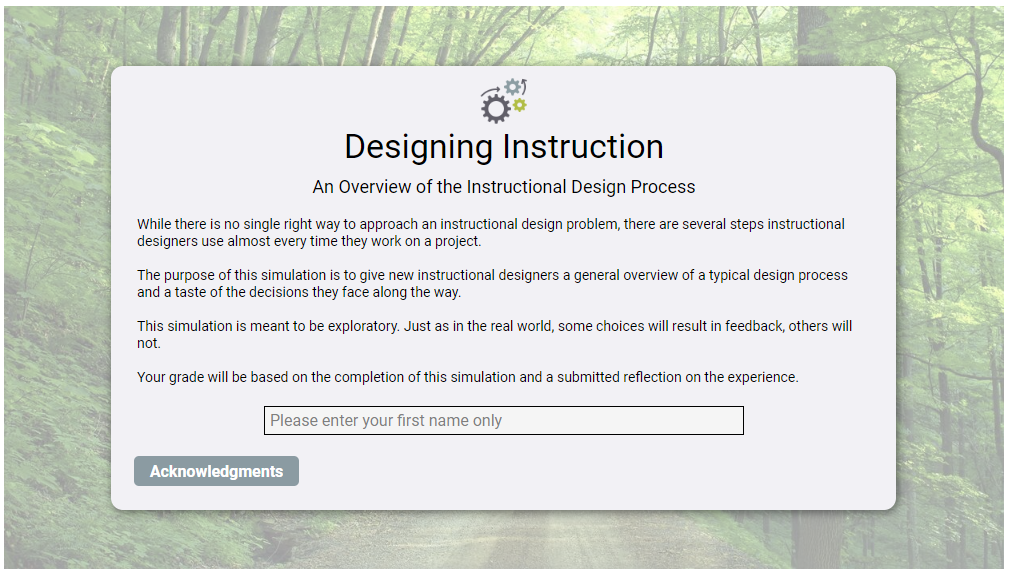Click the large dark gear in the logo
This screenshot has width=1014, height=580.
[495, 108]
